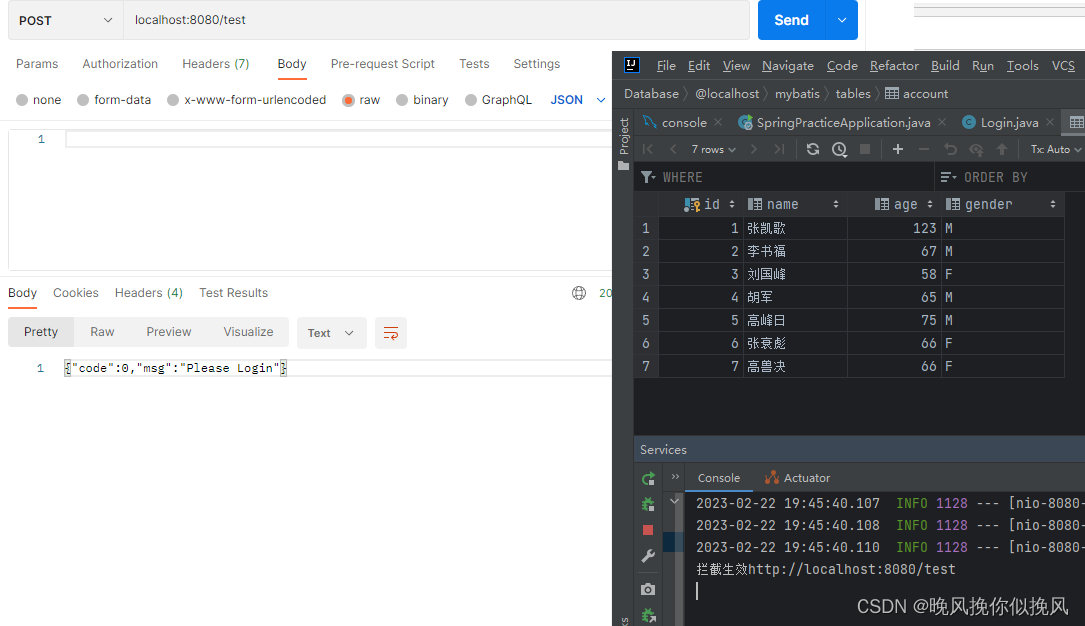Go to the next page of table rows
The height and width of the screenshot is (626, 1085).
754,149
